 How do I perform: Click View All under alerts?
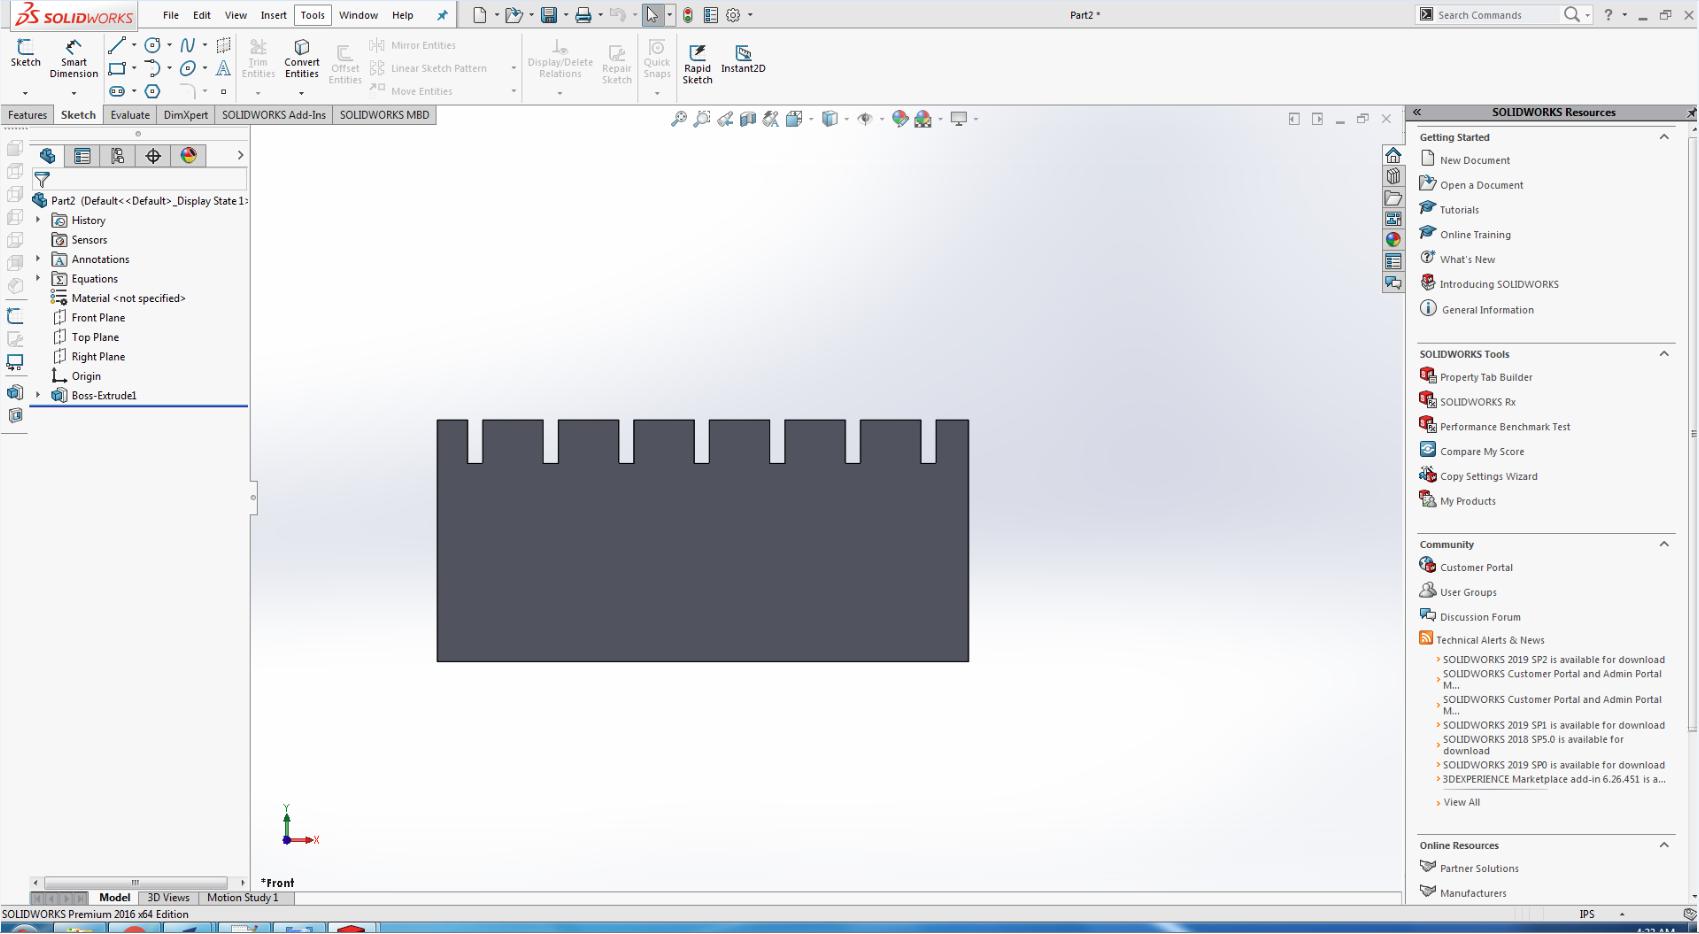click(1462, 802)
